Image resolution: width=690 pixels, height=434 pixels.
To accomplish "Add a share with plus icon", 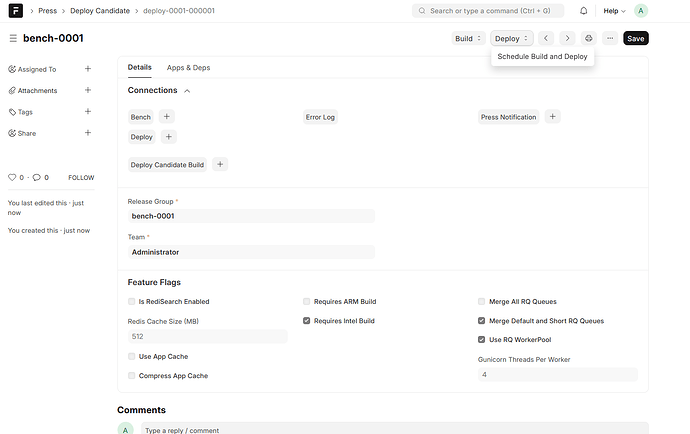I will pos(88,132).
